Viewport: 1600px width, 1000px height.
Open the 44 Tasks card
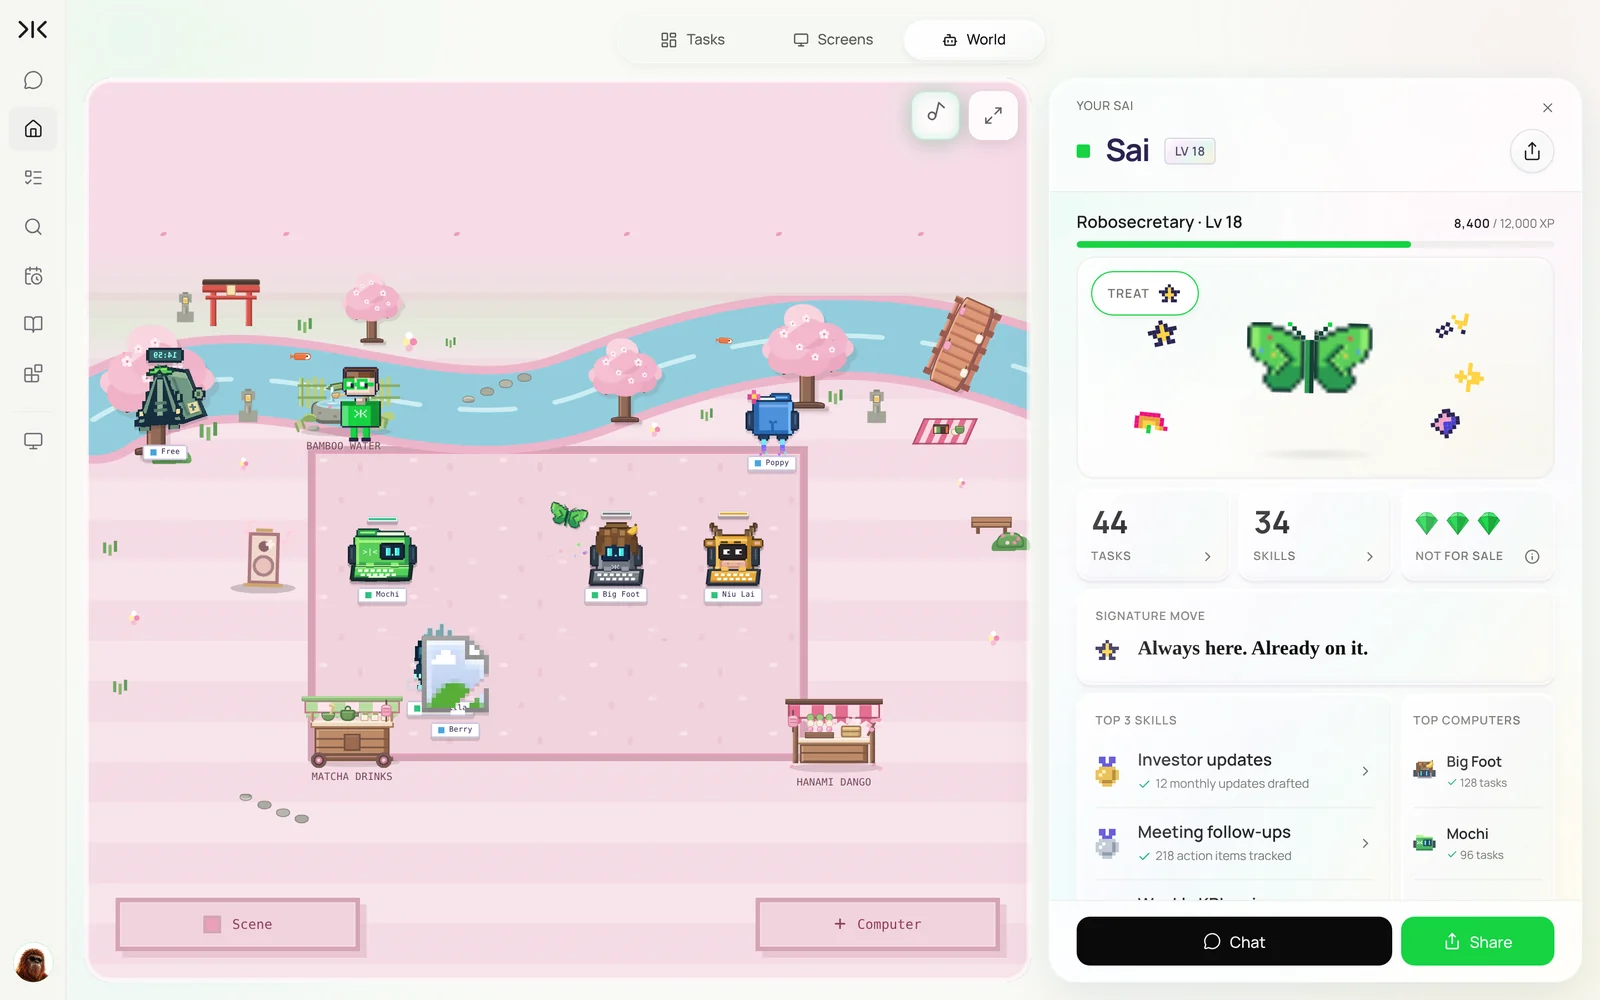(x=1152, y=536)
